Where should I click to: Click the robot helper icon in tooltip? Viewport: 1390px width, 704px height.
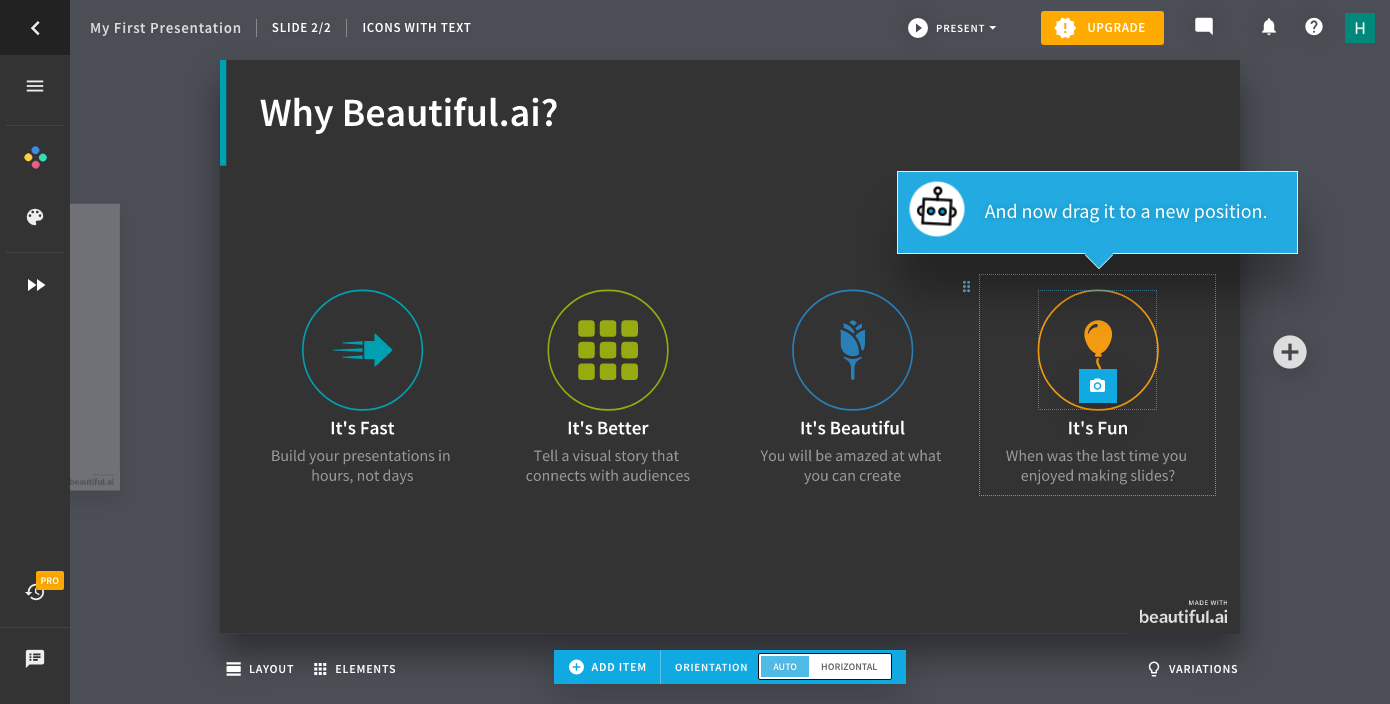[937, 210]
